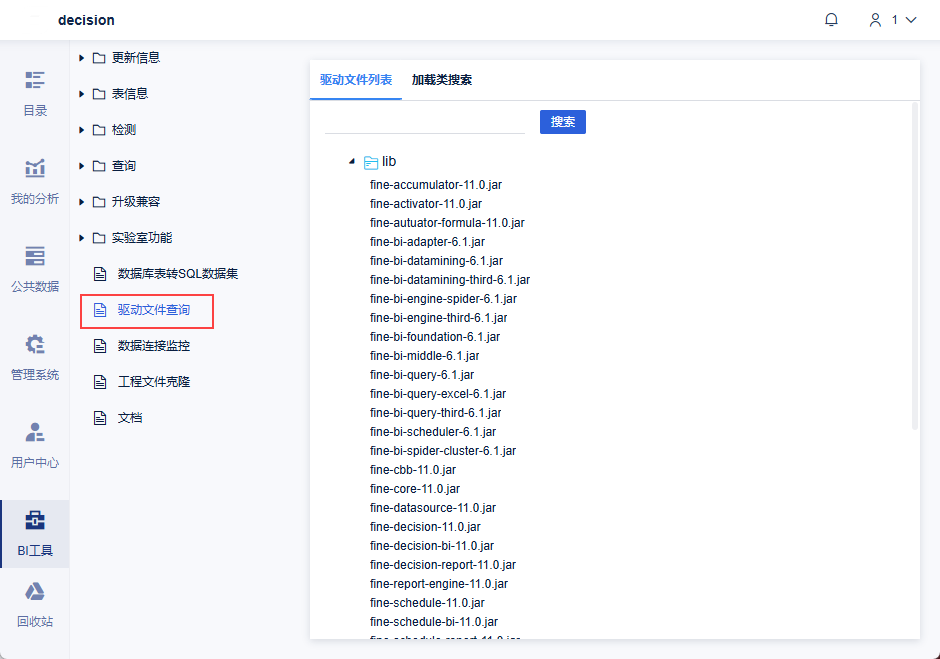Select fine-bi-query-excel-6.1.jar
This screenshot has height=659, width=940.
(438, 393)
